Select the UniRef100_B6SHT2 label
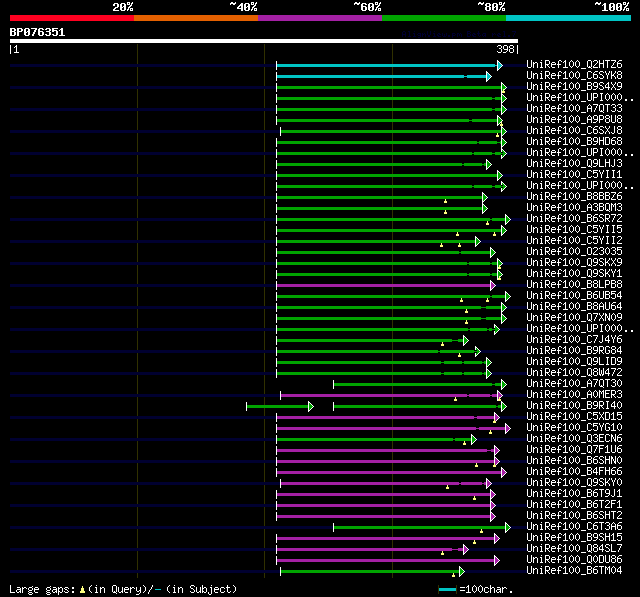 574,516
